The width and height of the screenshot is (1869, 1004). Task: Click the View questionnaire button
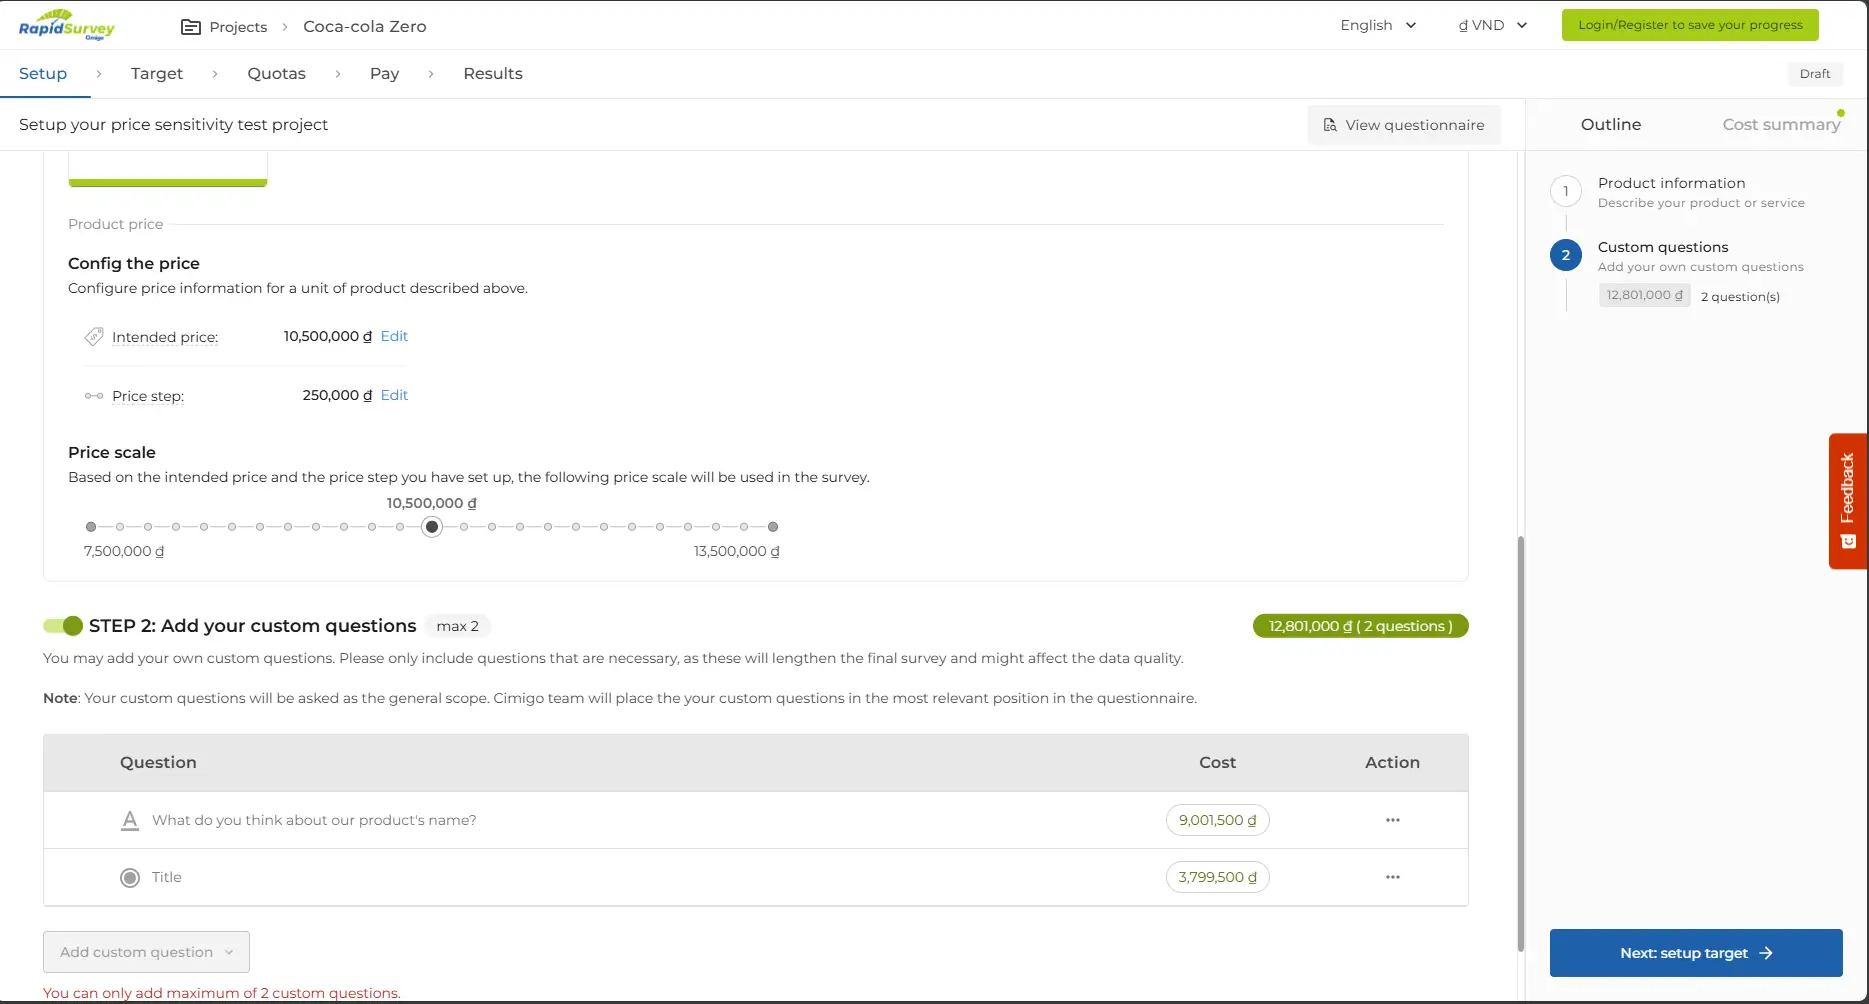point(1403,125)
